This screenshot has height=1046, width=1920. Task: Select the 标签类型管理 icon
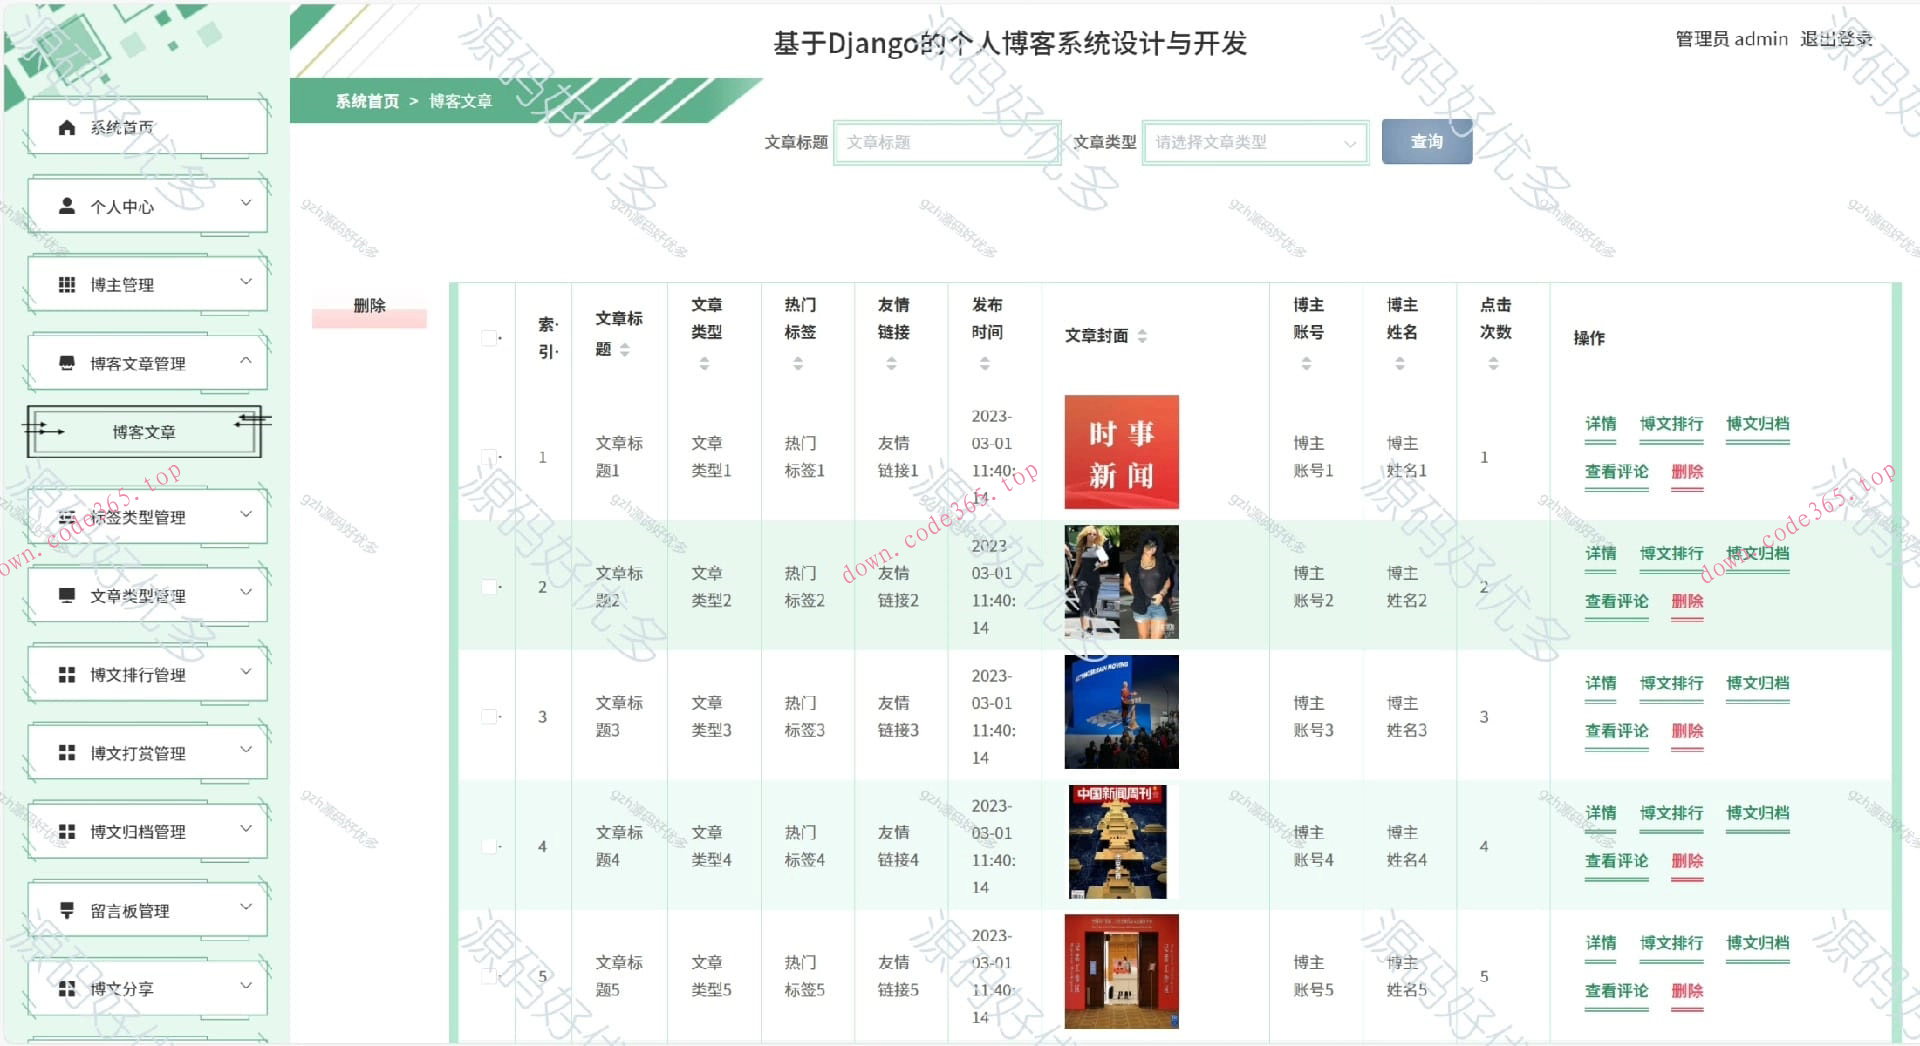click(66, 516)
